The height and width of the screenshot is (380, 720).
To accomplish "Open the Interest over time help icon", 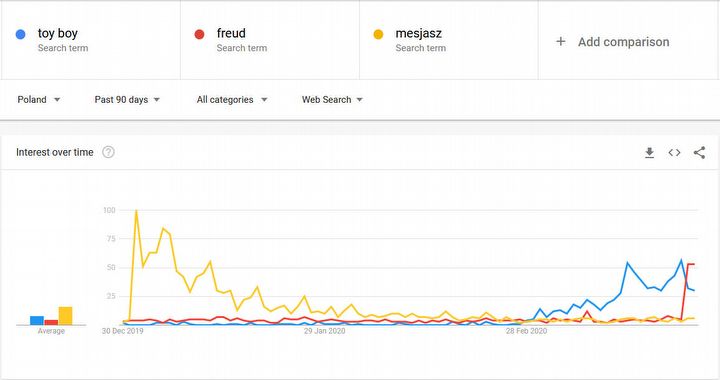I will [x=108, y=152].
